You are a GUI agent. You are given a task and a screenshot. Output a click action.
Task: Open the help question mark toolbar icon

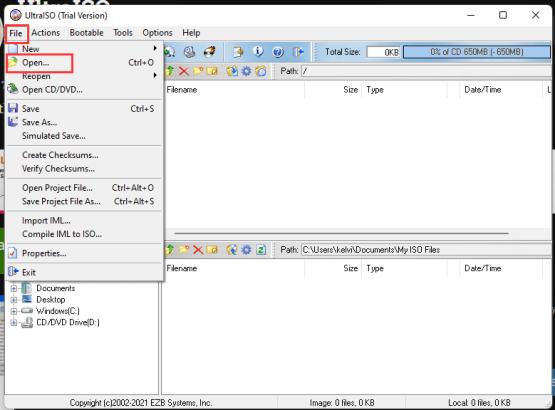click(x=278, y=52)
